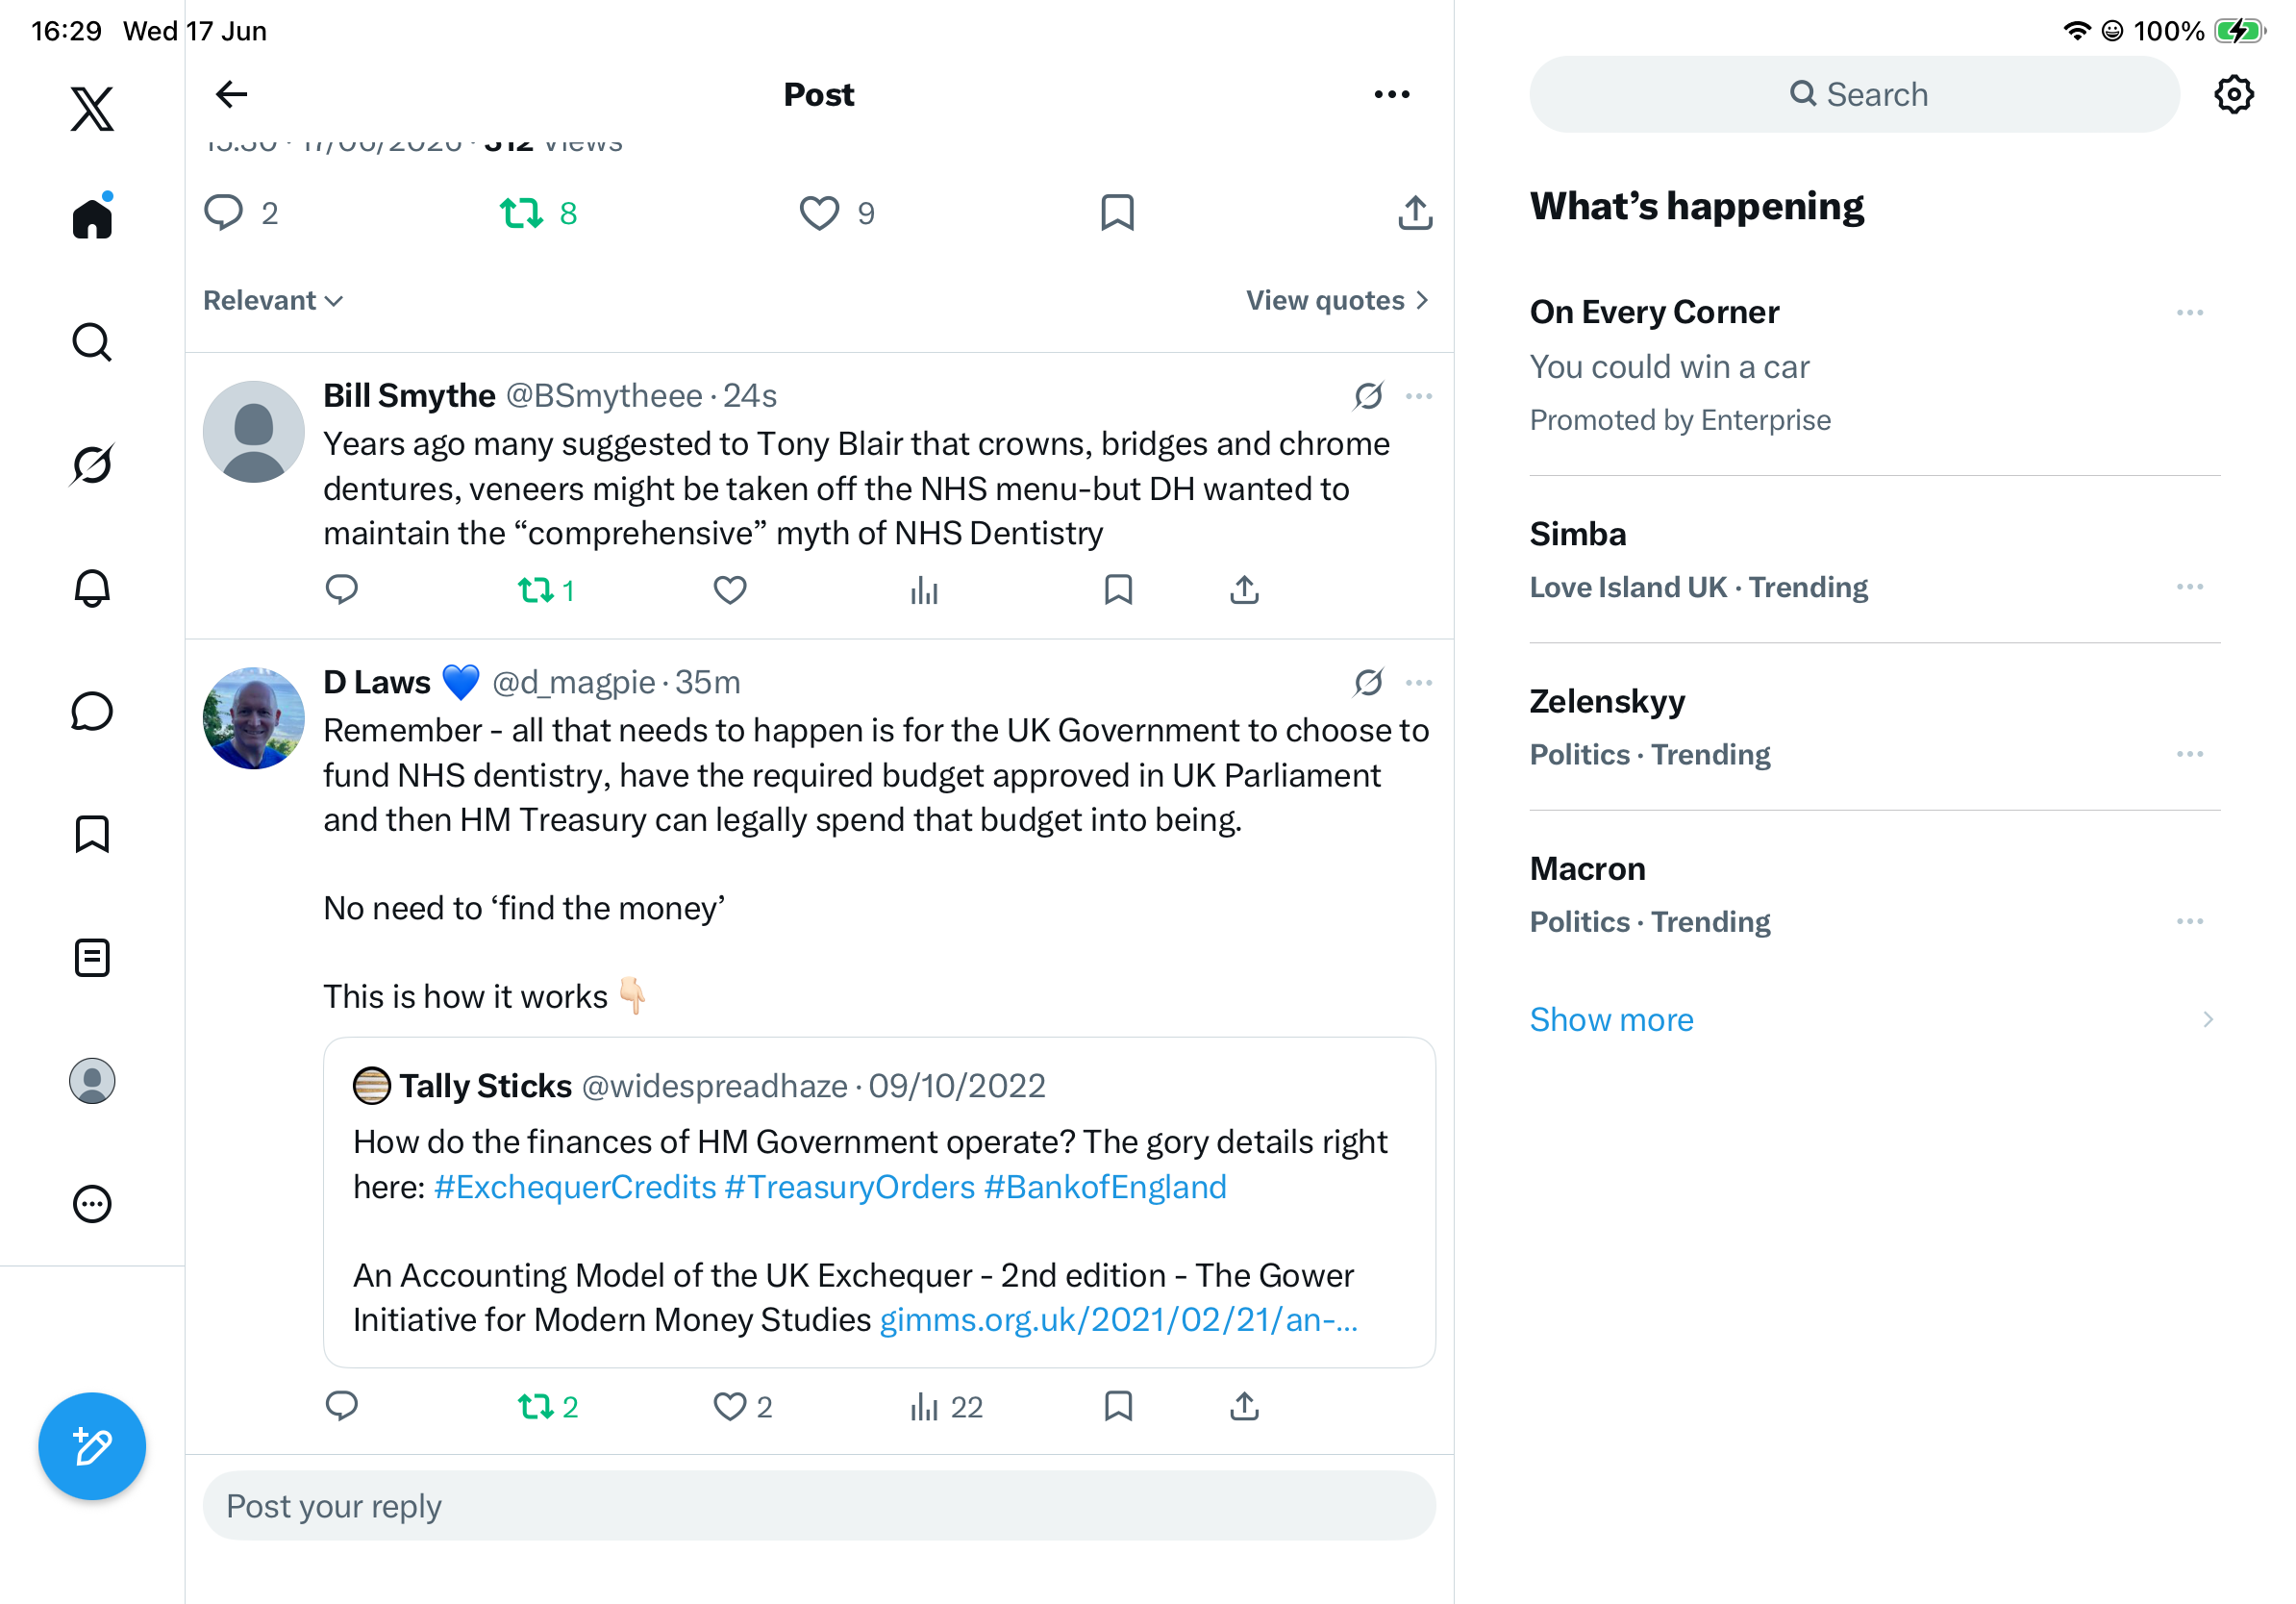The width and height of the screenshot is (2296, 1604).
Task: Click the Post your reply field
Action: click(x=819, y=1505)
